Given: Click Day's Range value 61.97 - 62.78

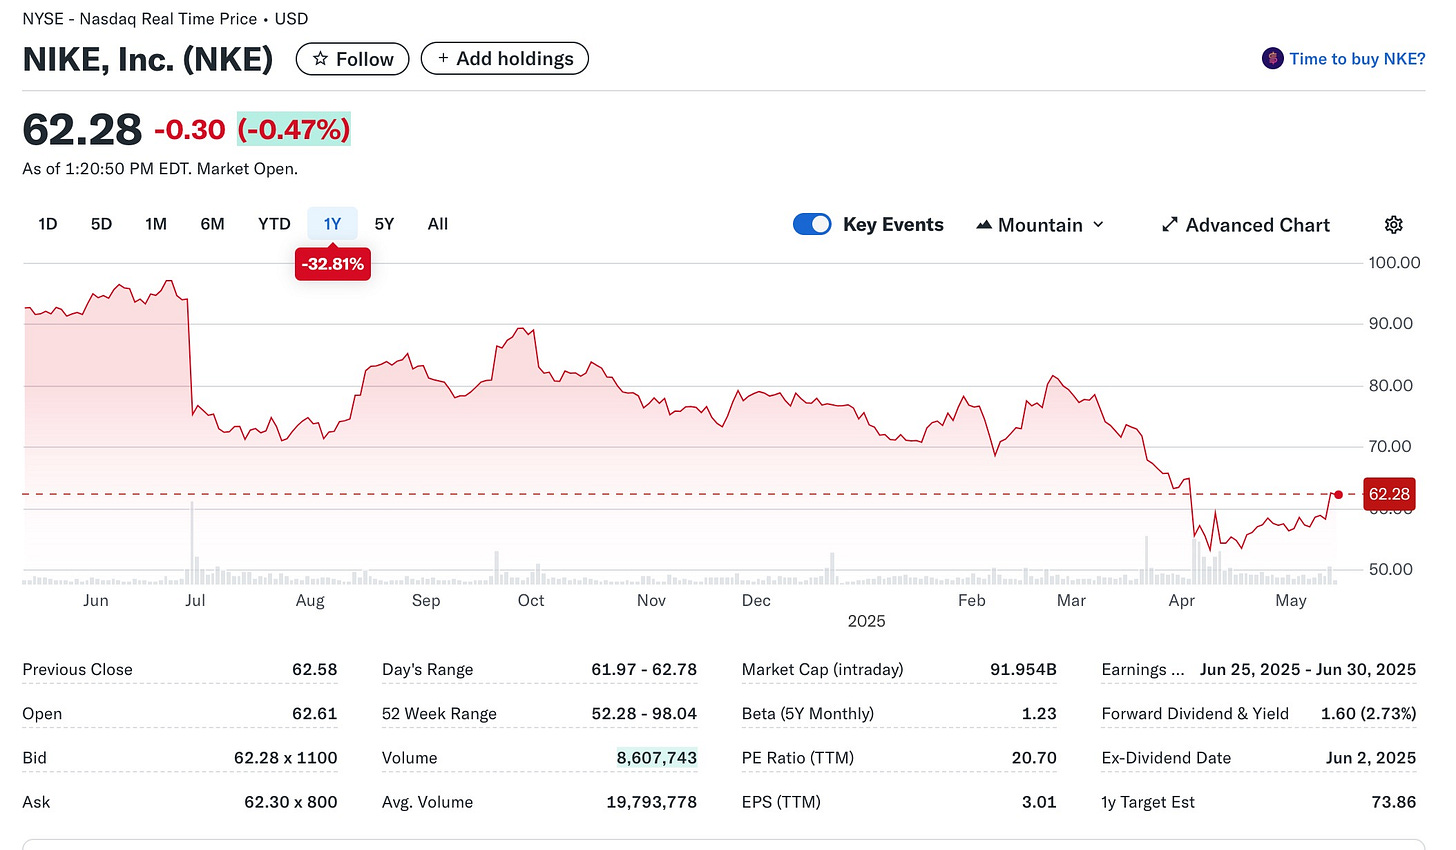Looking at the screenshot, I should coord(644,669).
